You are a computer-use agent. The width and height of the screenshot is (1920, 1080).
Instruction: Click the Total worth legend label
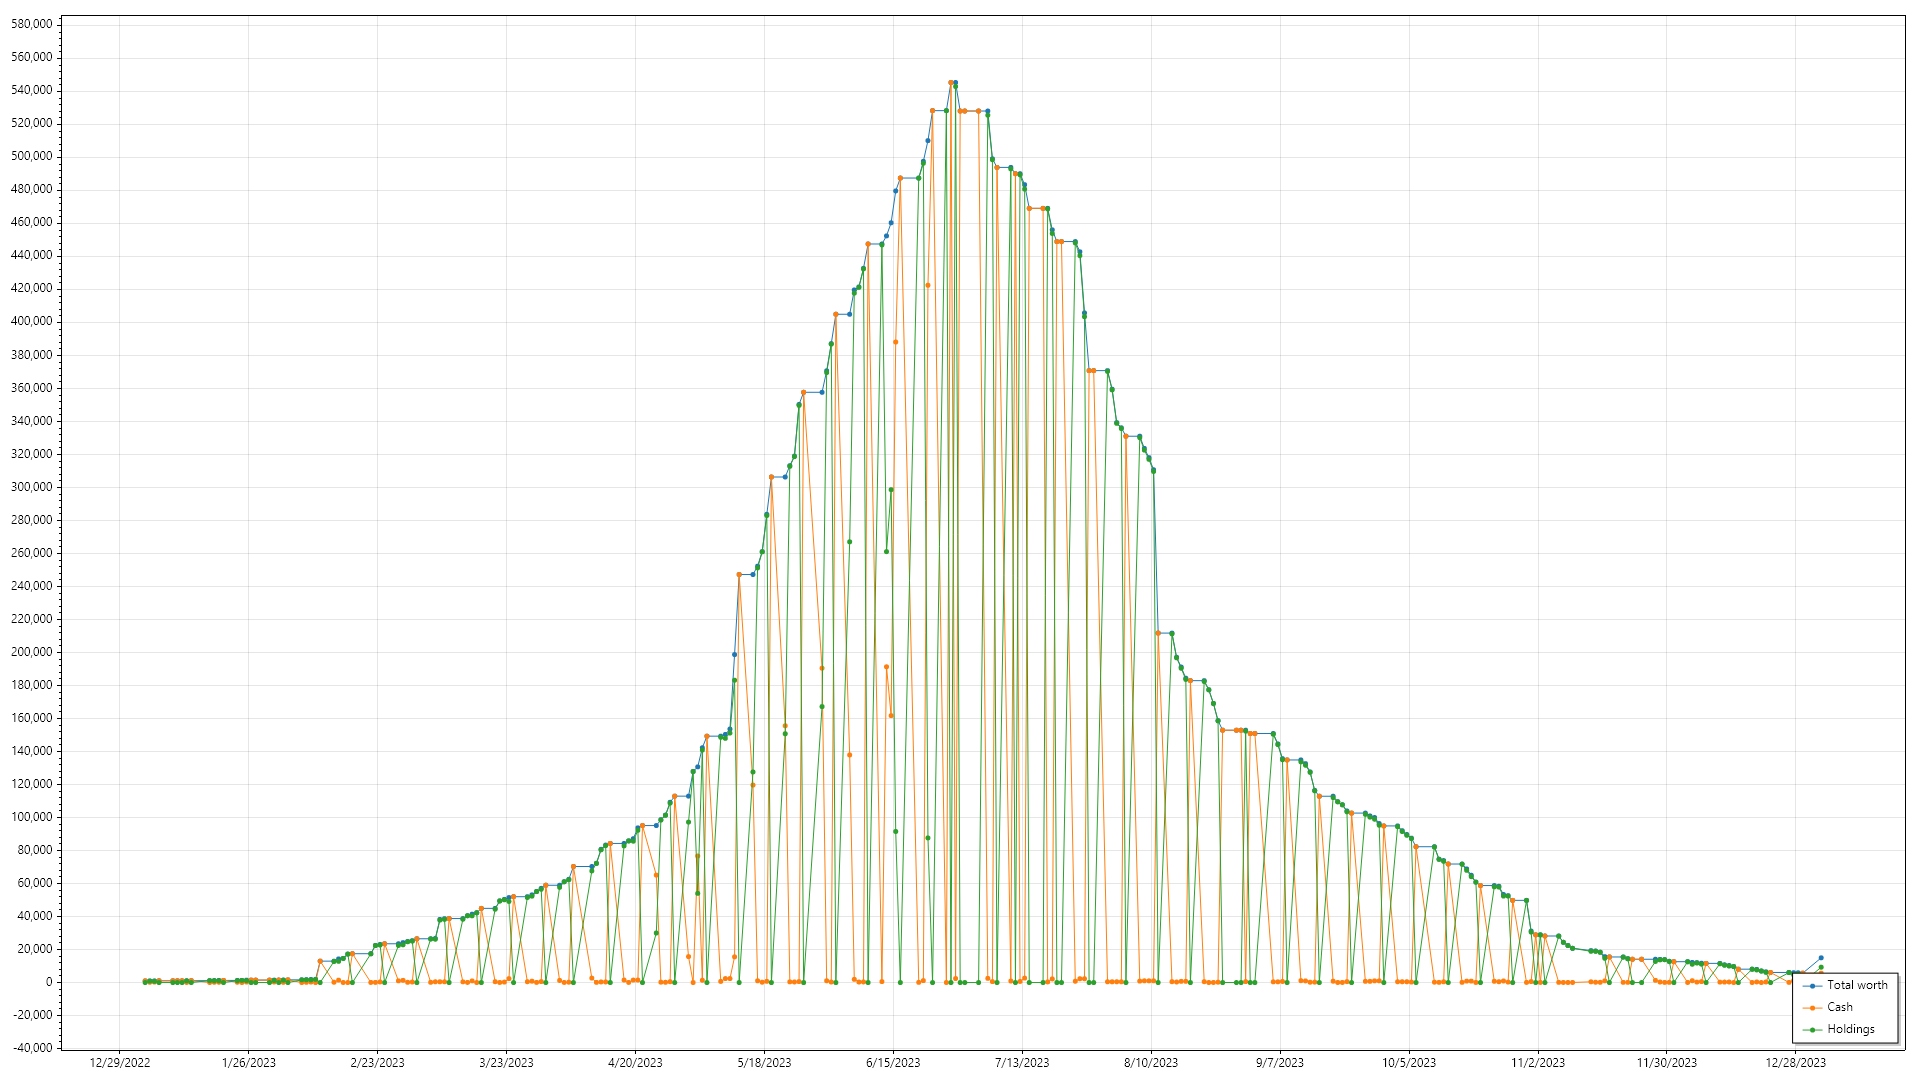[x=1857, y=985]
